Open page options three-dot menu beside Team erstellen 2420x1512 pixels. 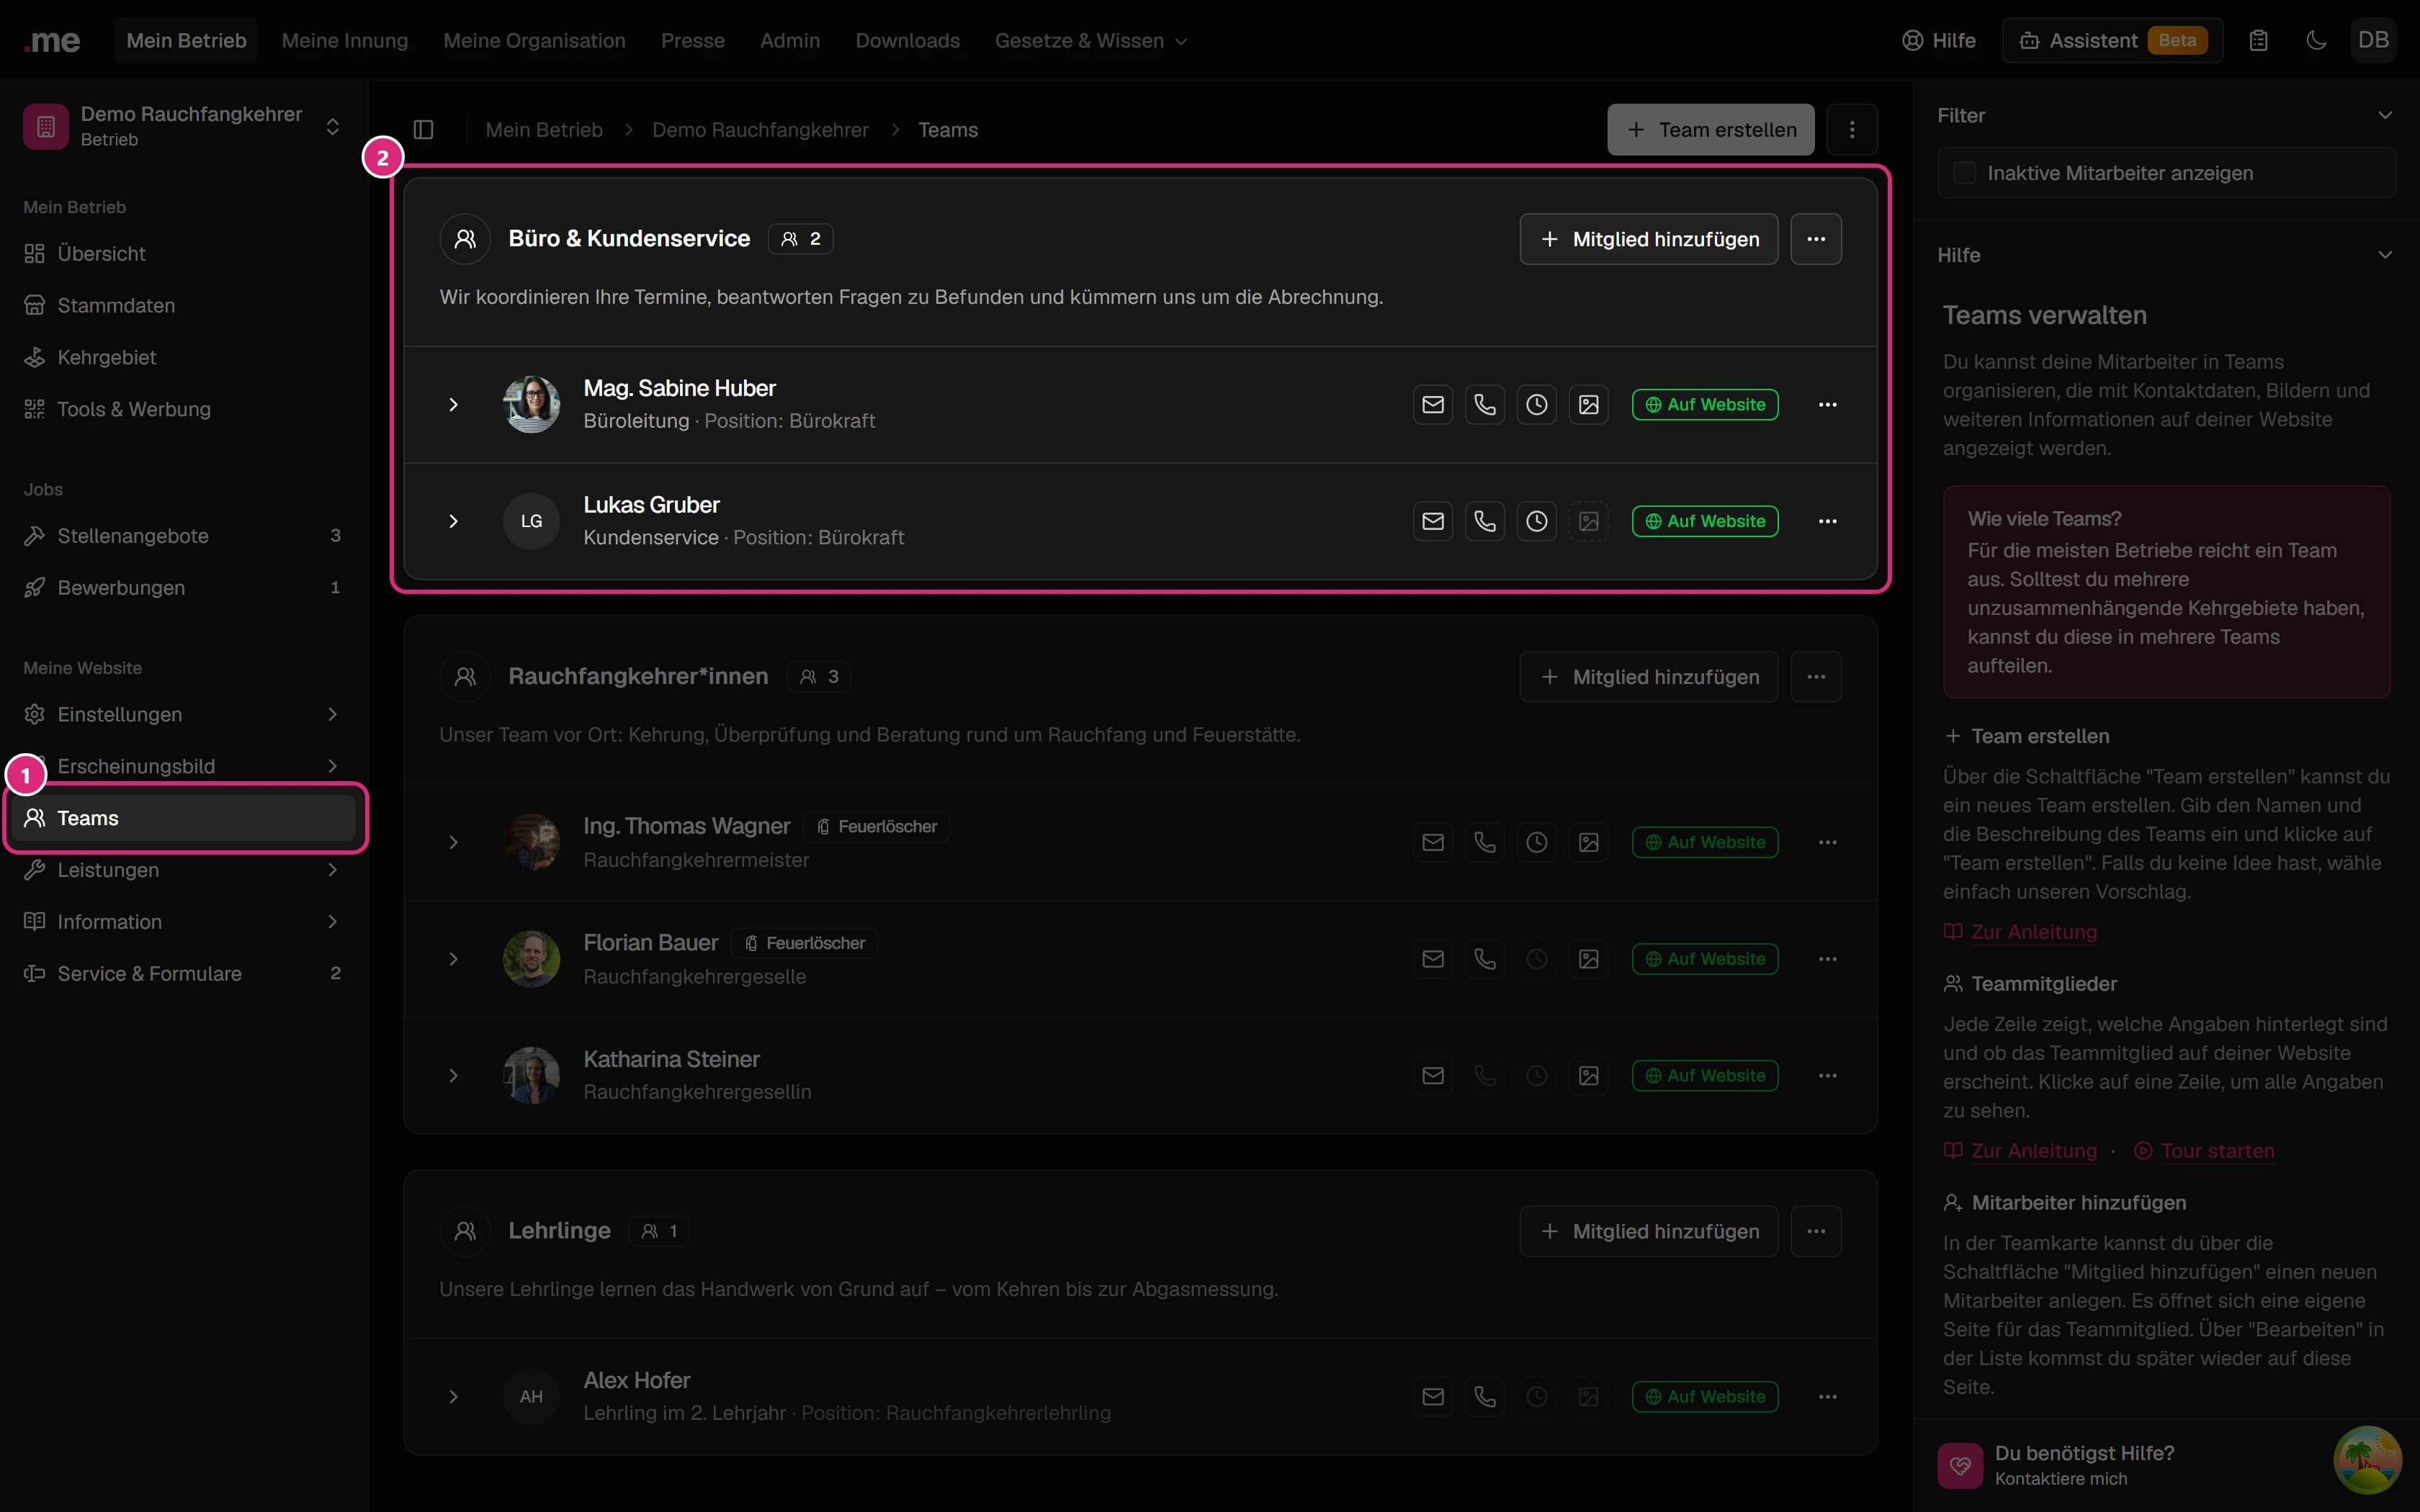(x=1852, y=130)
